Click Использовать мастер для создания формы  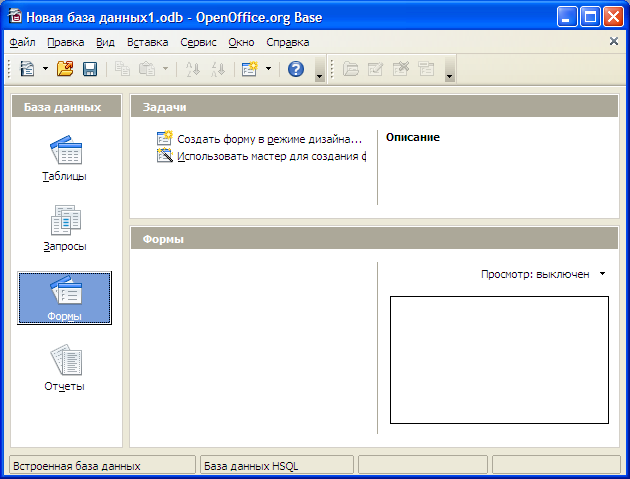[272, 156]
